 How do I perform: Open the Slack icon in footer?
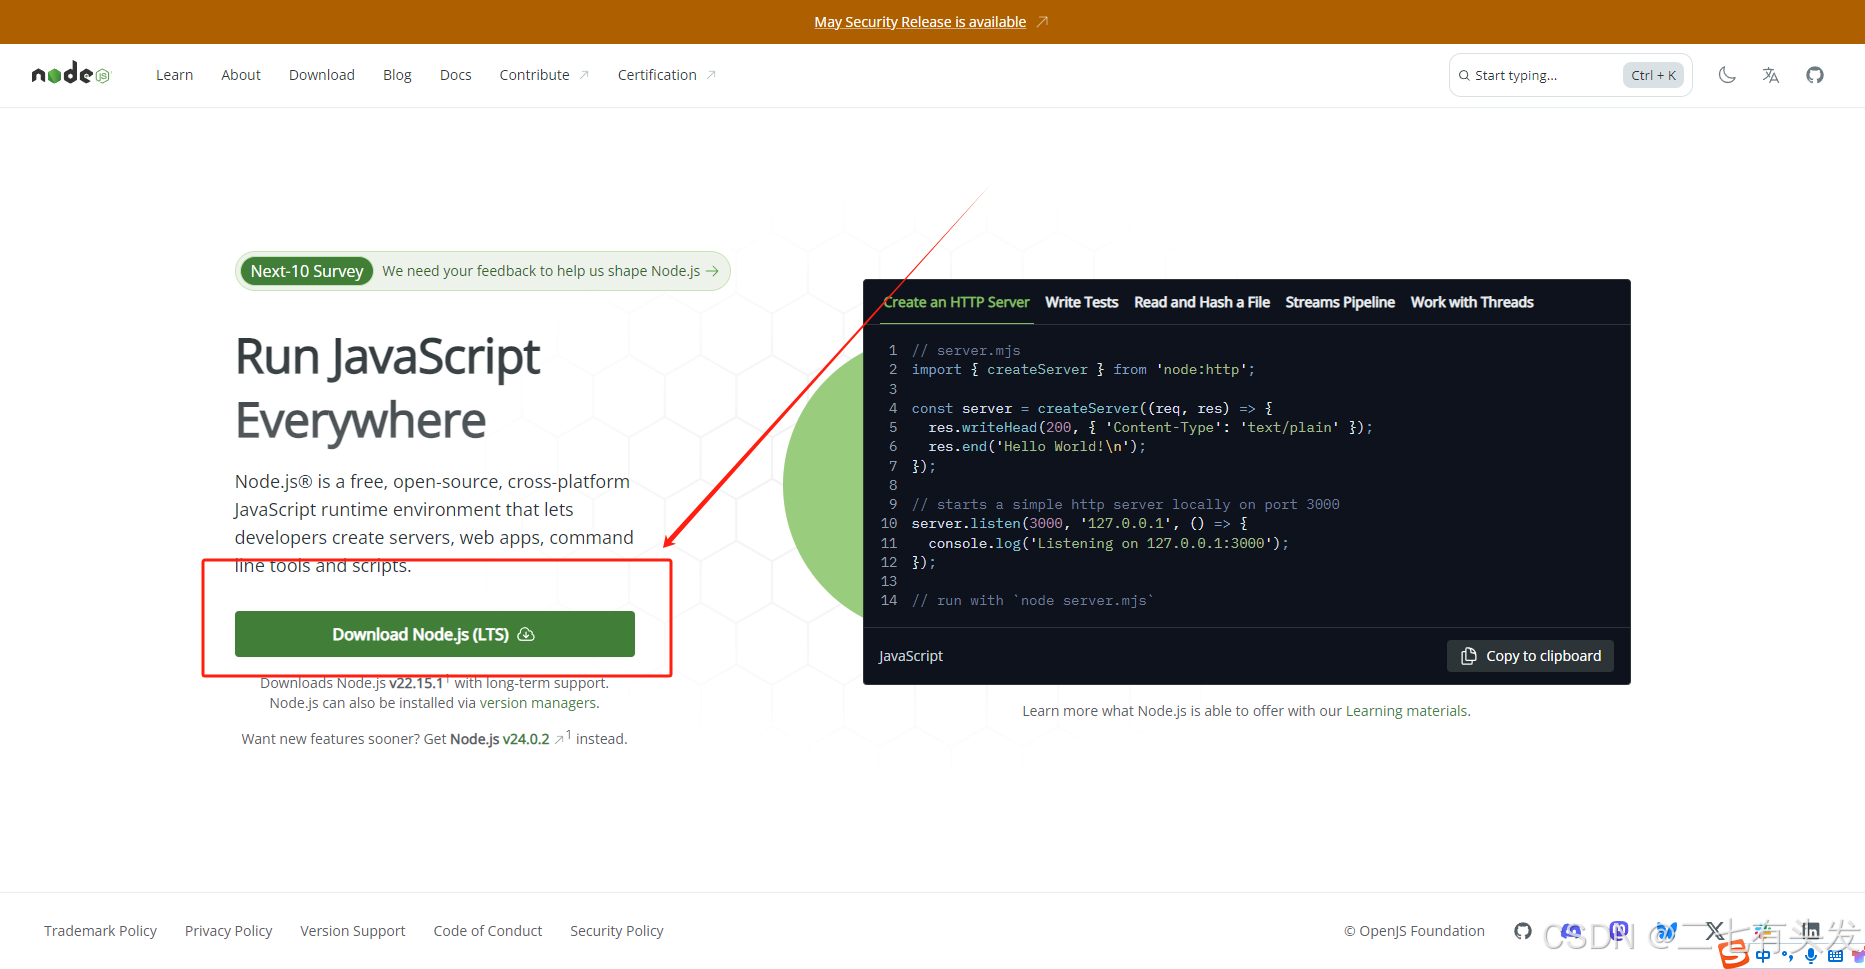tap(1763, 931)
